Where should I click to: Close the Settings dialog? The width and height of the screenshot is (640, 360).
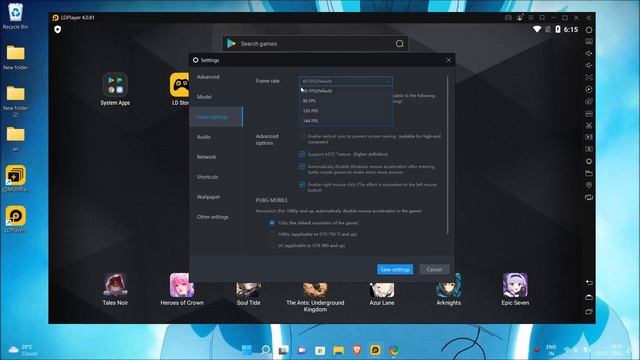449,60
